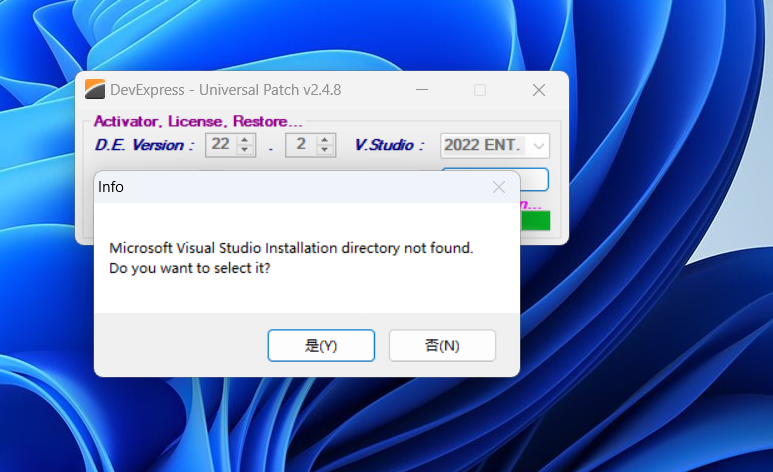Viewport: 773px width, 472px height.
Task: Click the 'V.Studio :' label
Action: (389, 145)
